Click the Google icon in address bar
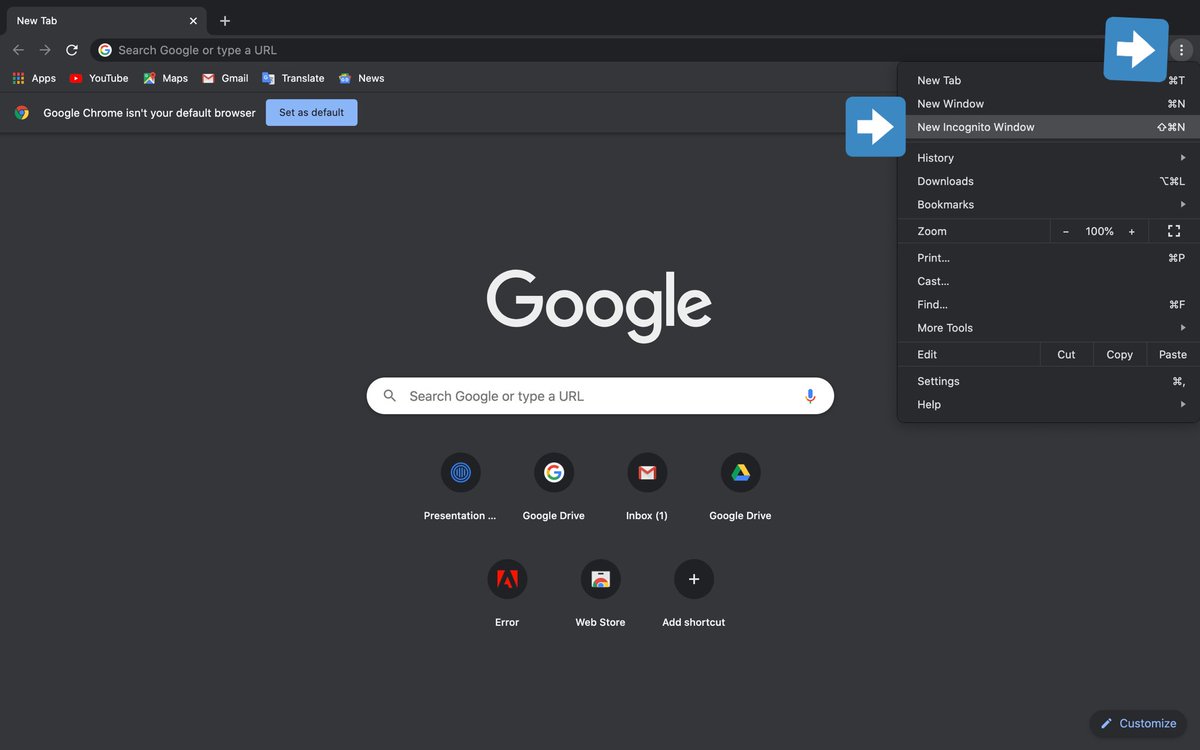 pos(105,50)
